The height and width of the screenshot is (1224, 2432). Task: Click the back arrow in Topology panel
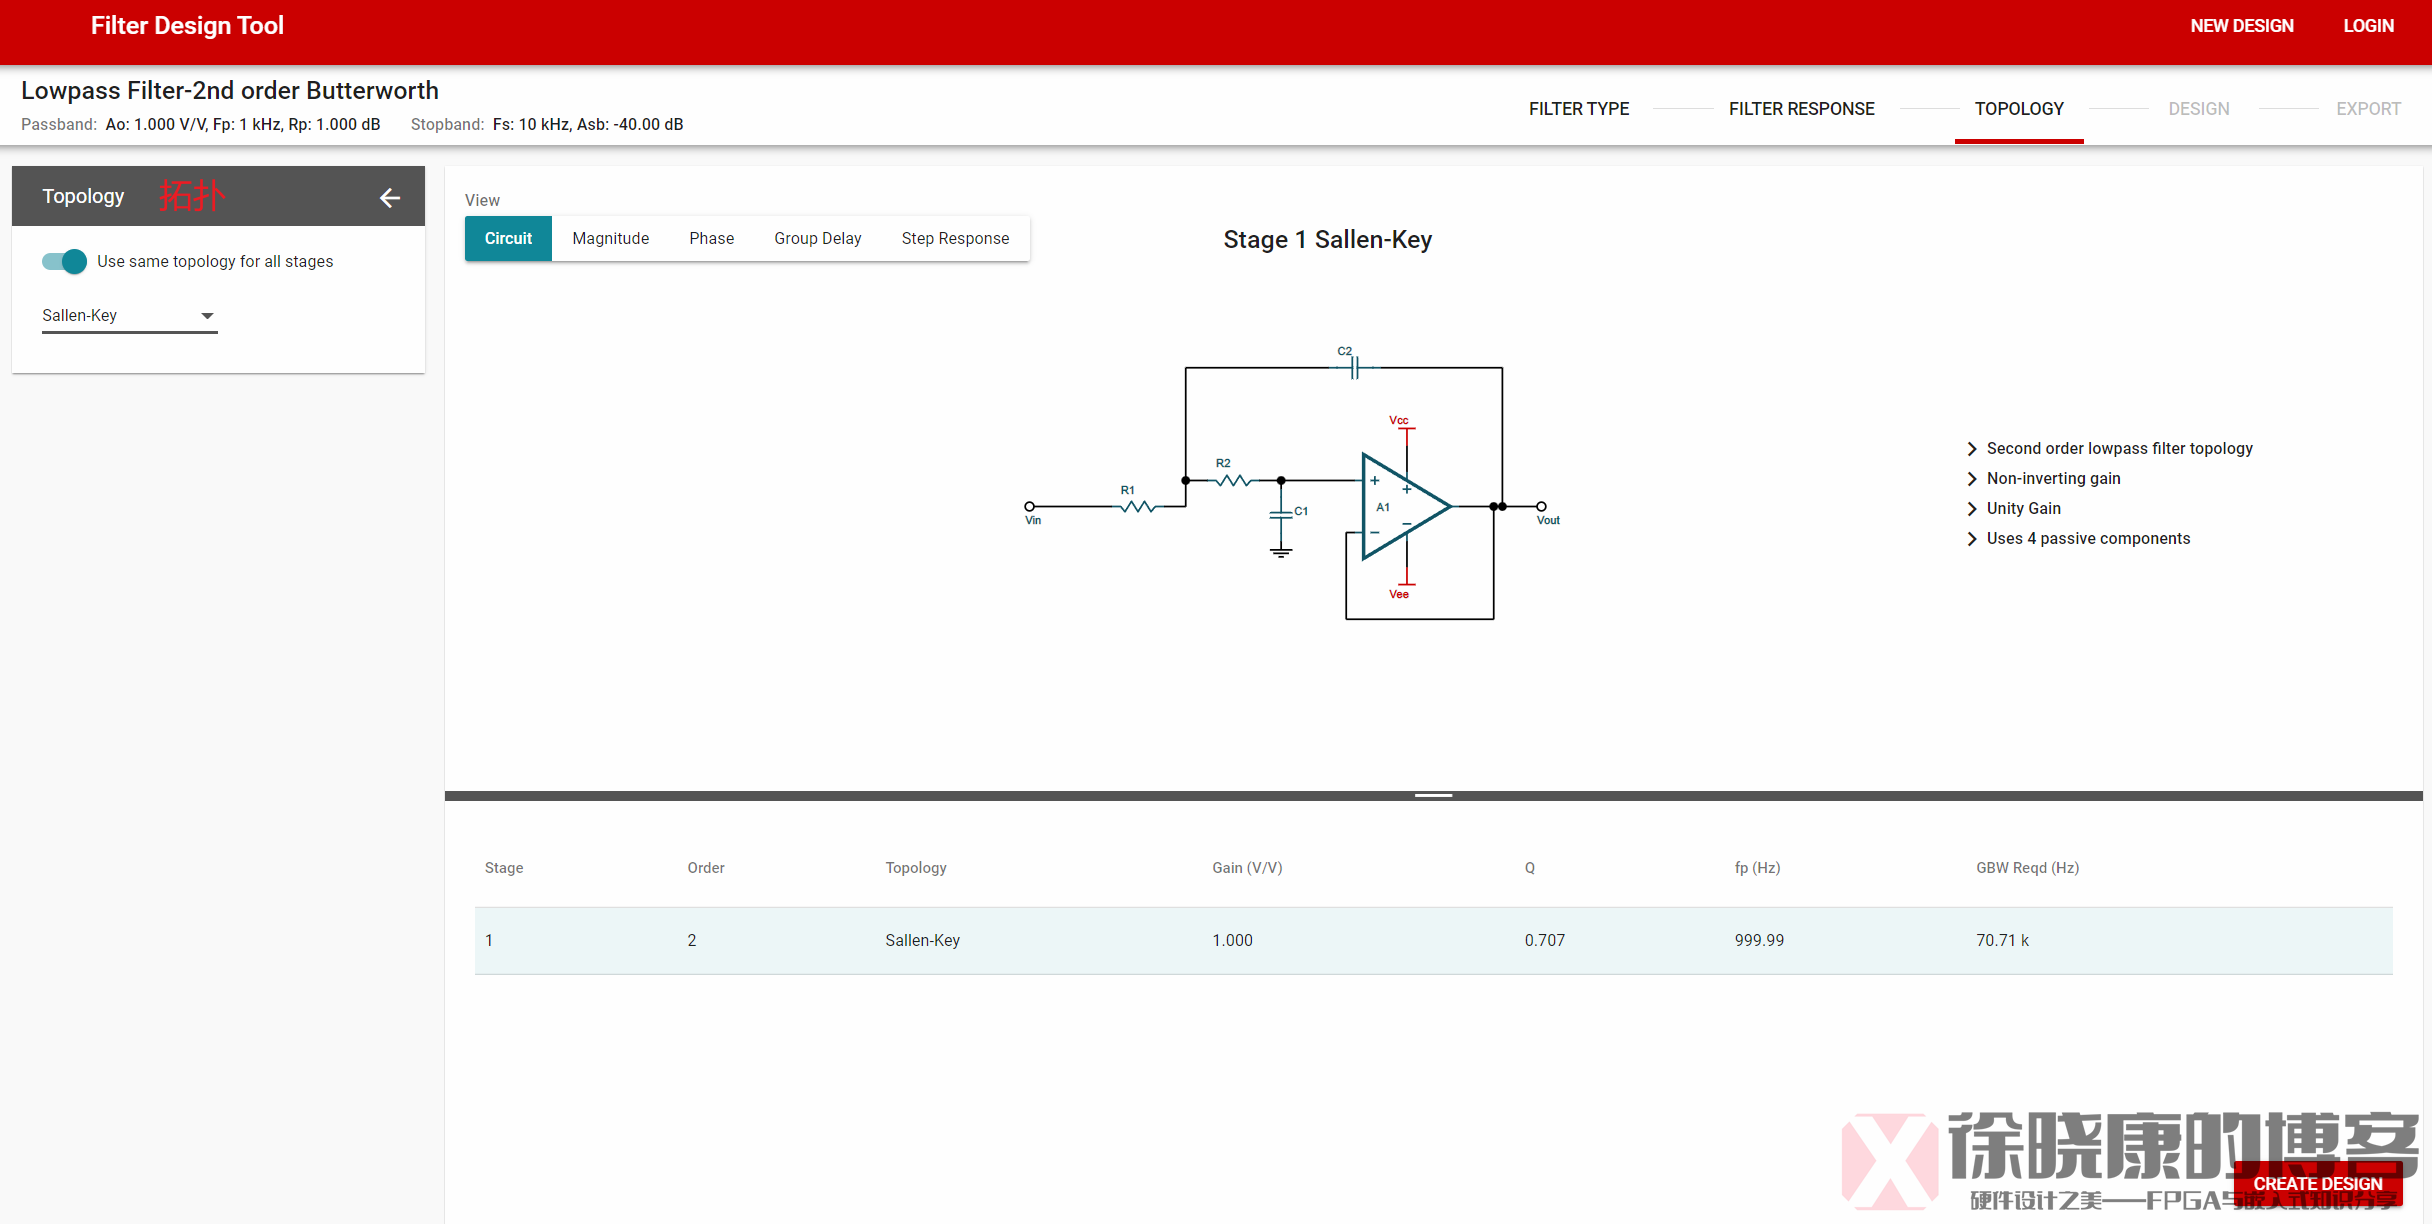tap(390, 198)
